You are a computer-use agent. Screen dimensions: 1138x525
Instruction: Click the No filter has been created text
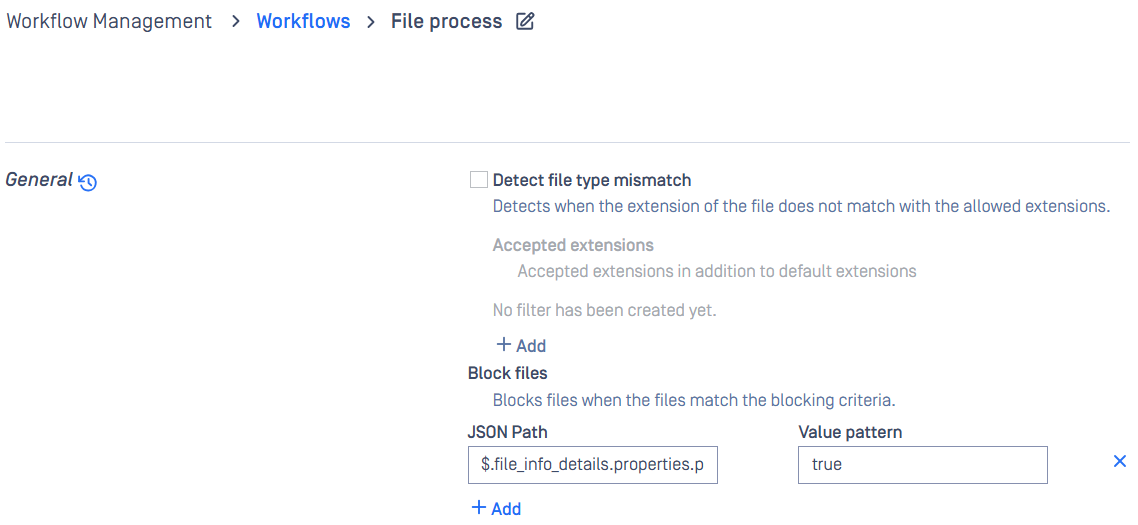[604, 310]
